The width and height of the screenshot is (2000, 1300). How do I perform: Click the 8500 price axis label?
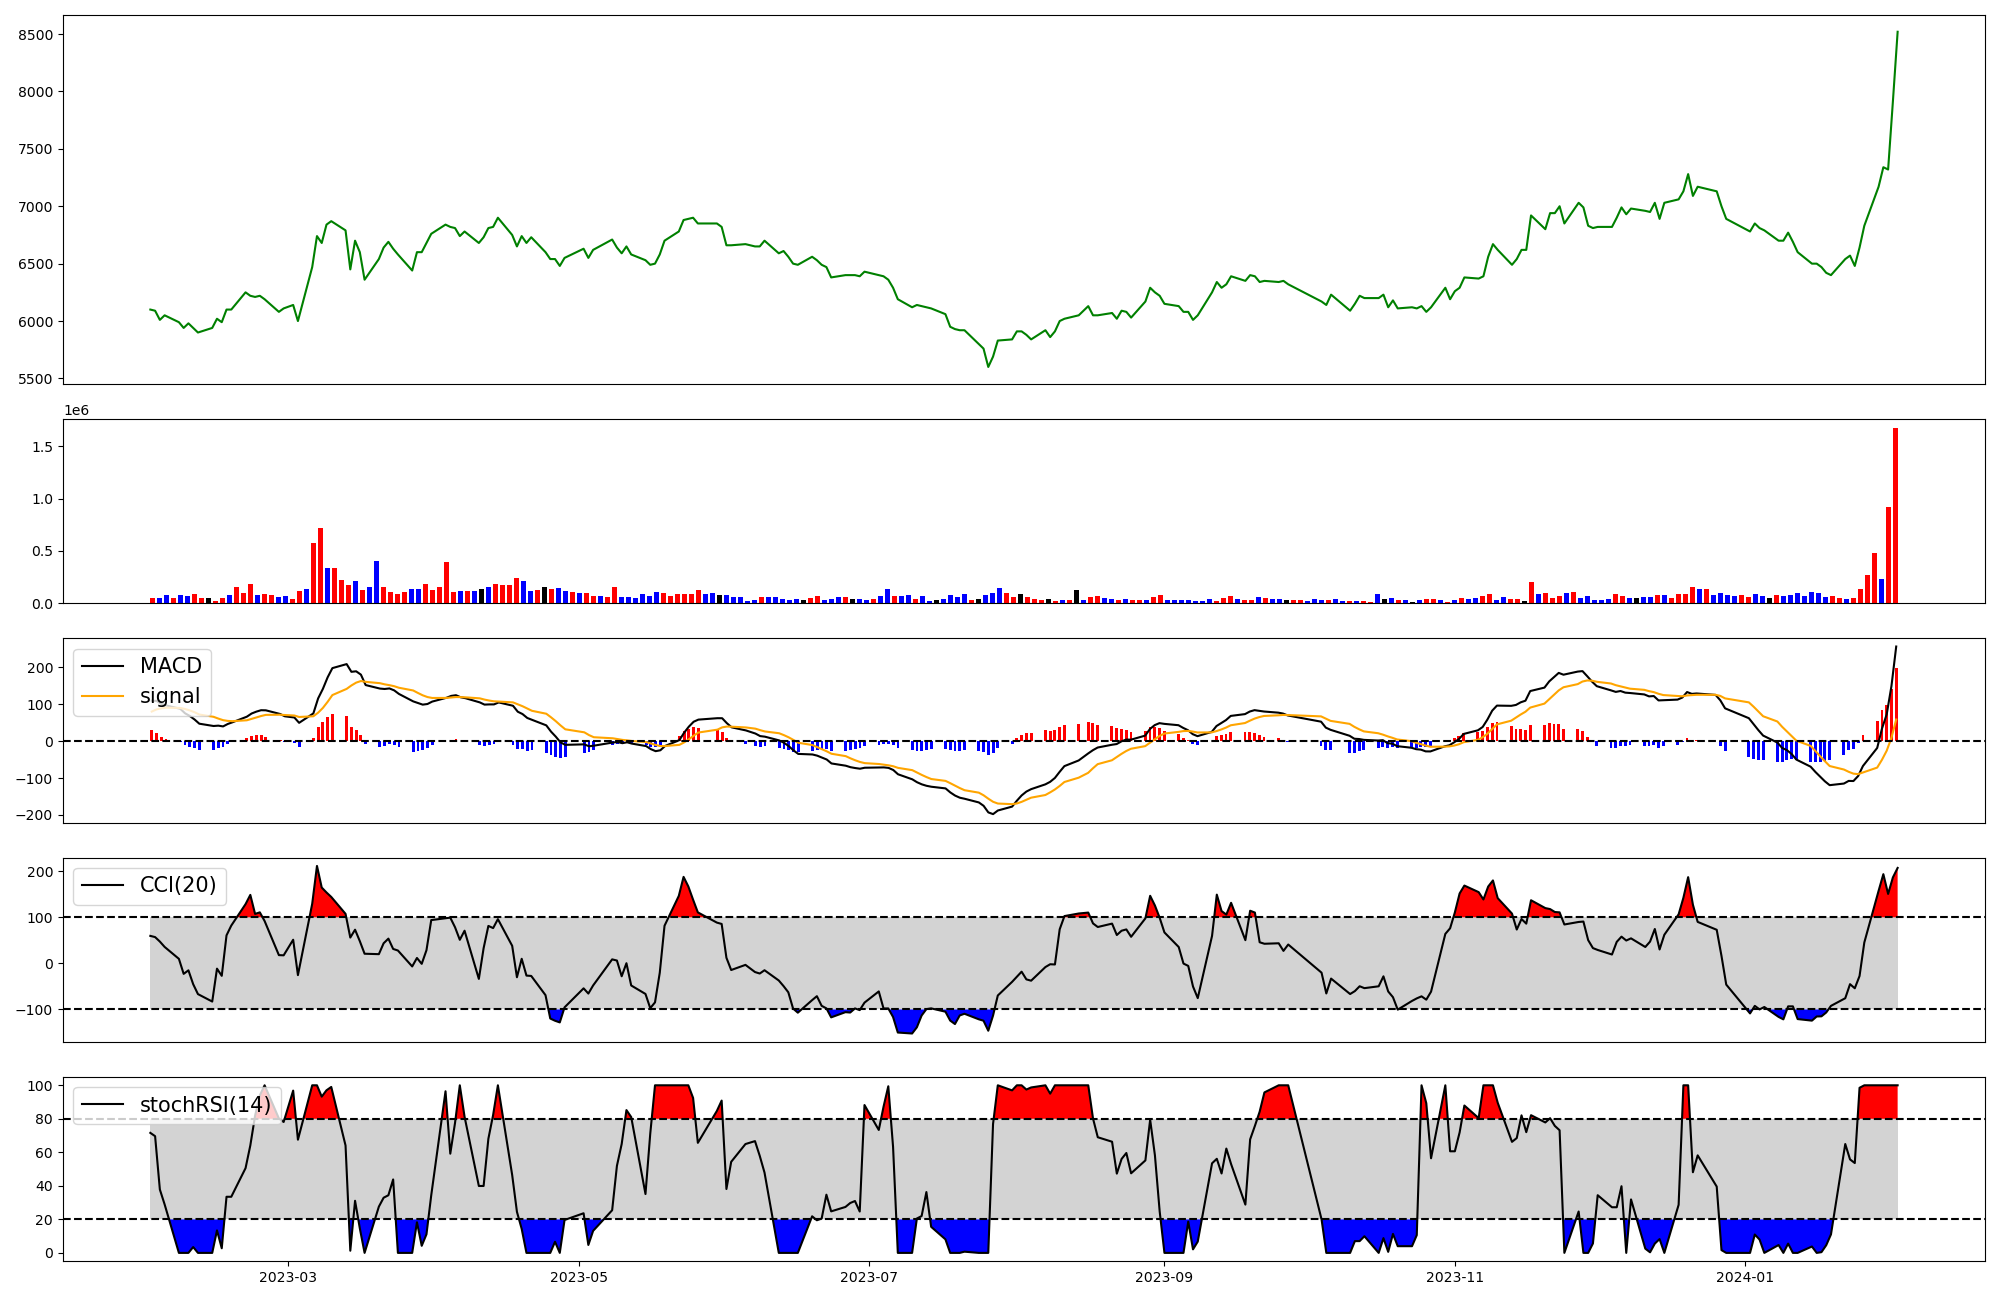(x=35, y=35)
